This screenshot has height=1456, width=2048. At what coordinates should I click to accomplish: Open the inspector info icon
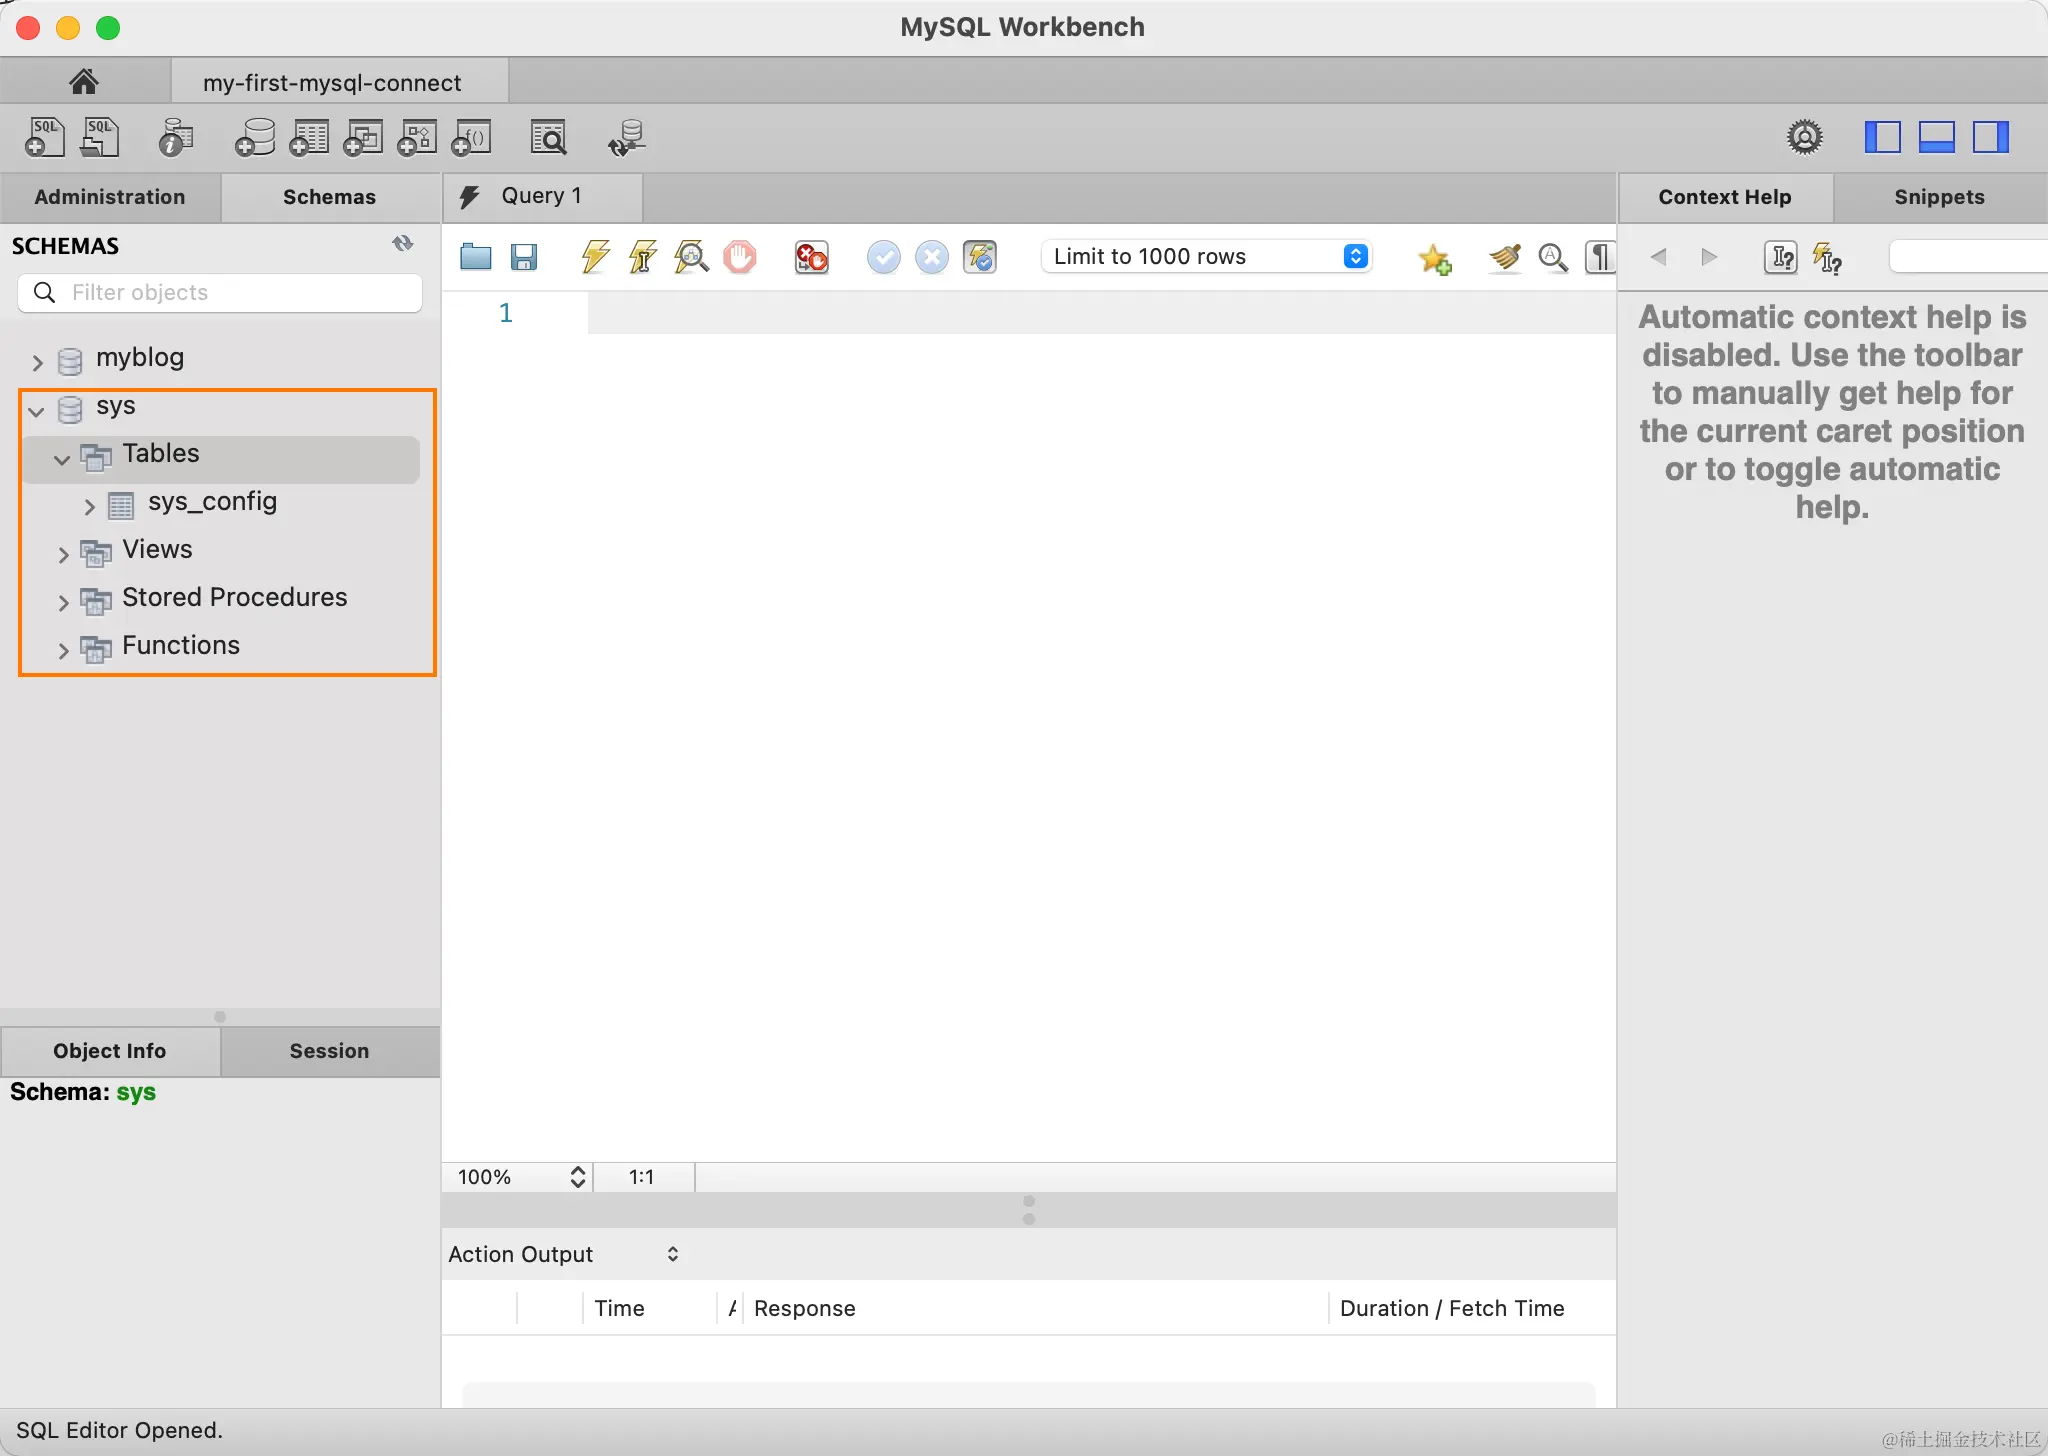[176, 137]
